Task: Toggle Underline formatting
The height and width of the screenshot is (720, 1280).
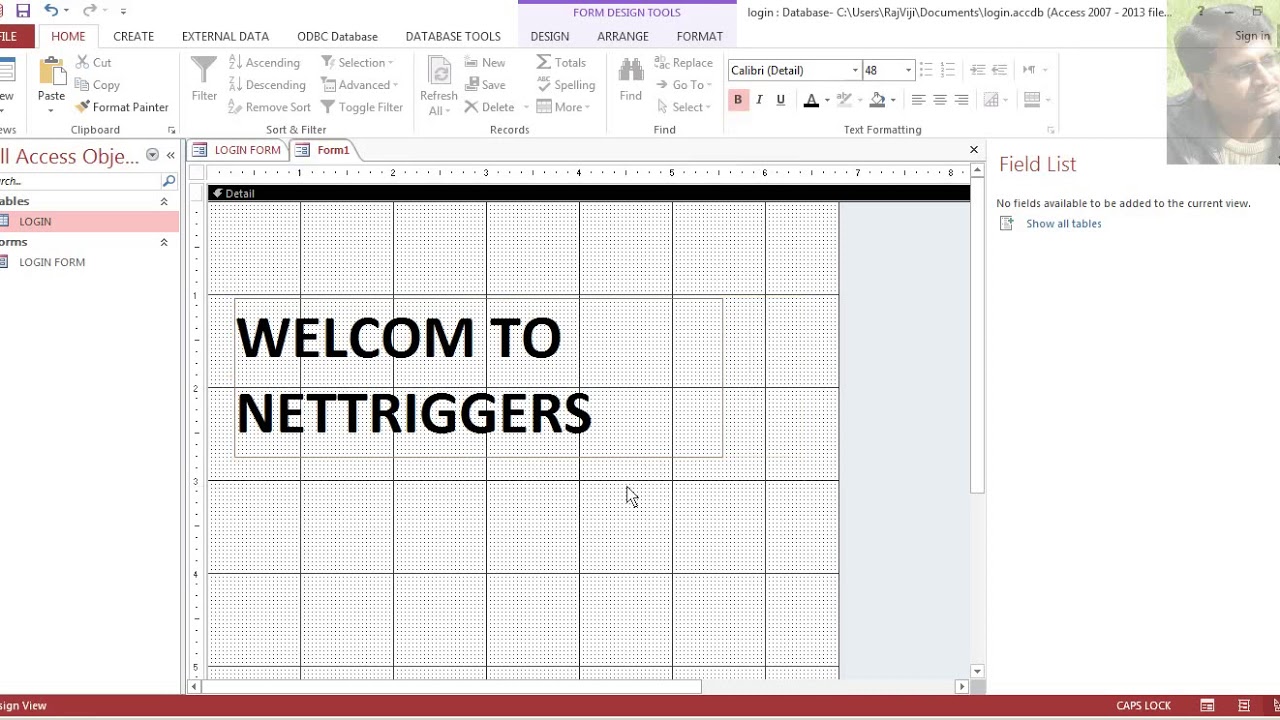Action: tap(781, 100)
